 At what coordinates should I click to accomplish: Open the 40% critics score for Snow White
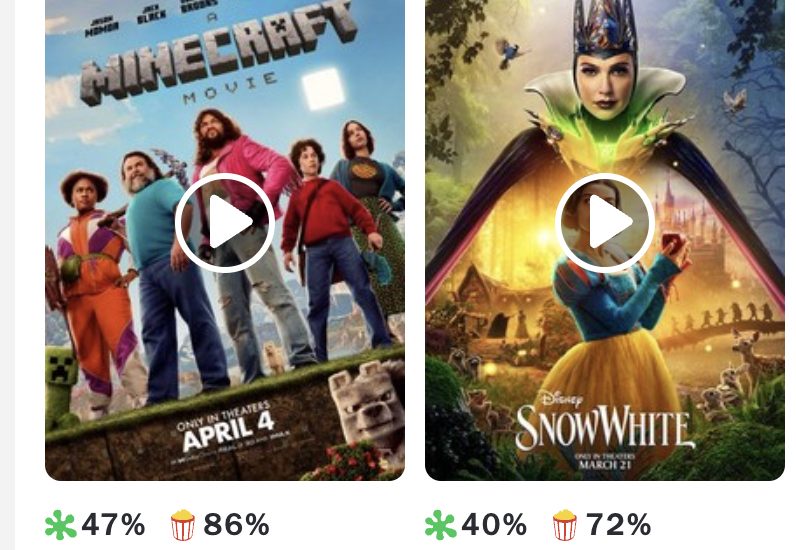(493, 525)
